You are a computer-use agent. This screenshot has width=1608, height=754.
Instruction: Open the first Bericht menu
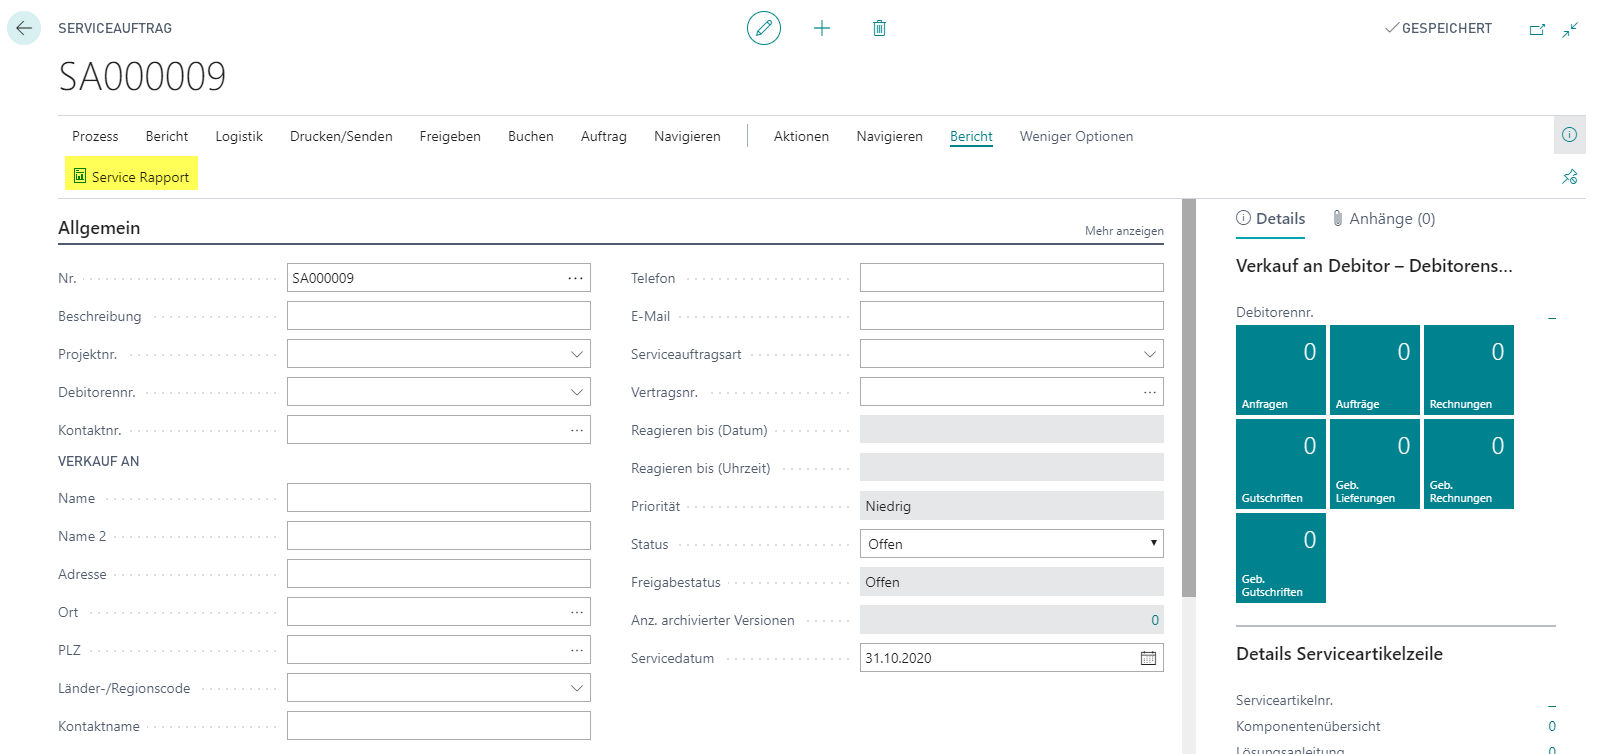(167, 136)
